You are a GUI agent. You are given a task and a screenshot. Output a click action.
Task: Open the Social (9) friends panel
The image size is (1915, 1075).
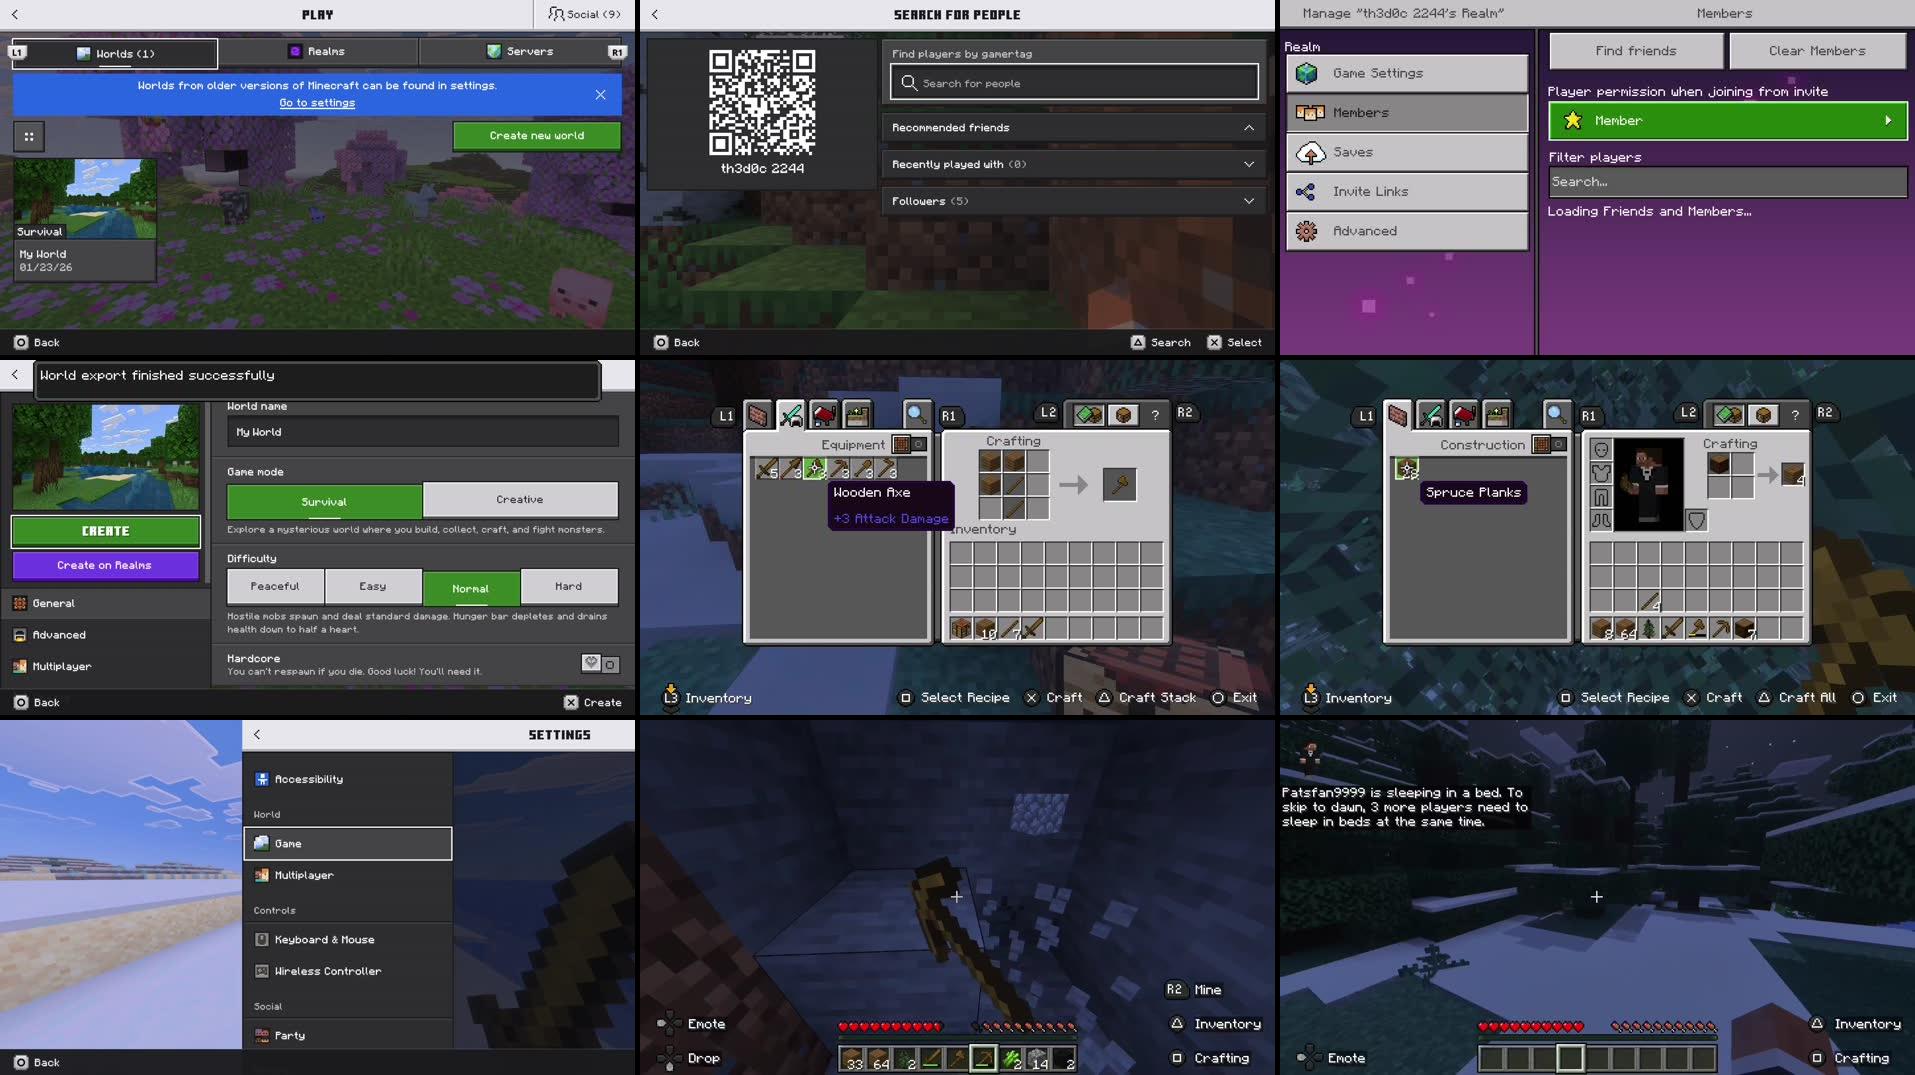coord(584,14)
